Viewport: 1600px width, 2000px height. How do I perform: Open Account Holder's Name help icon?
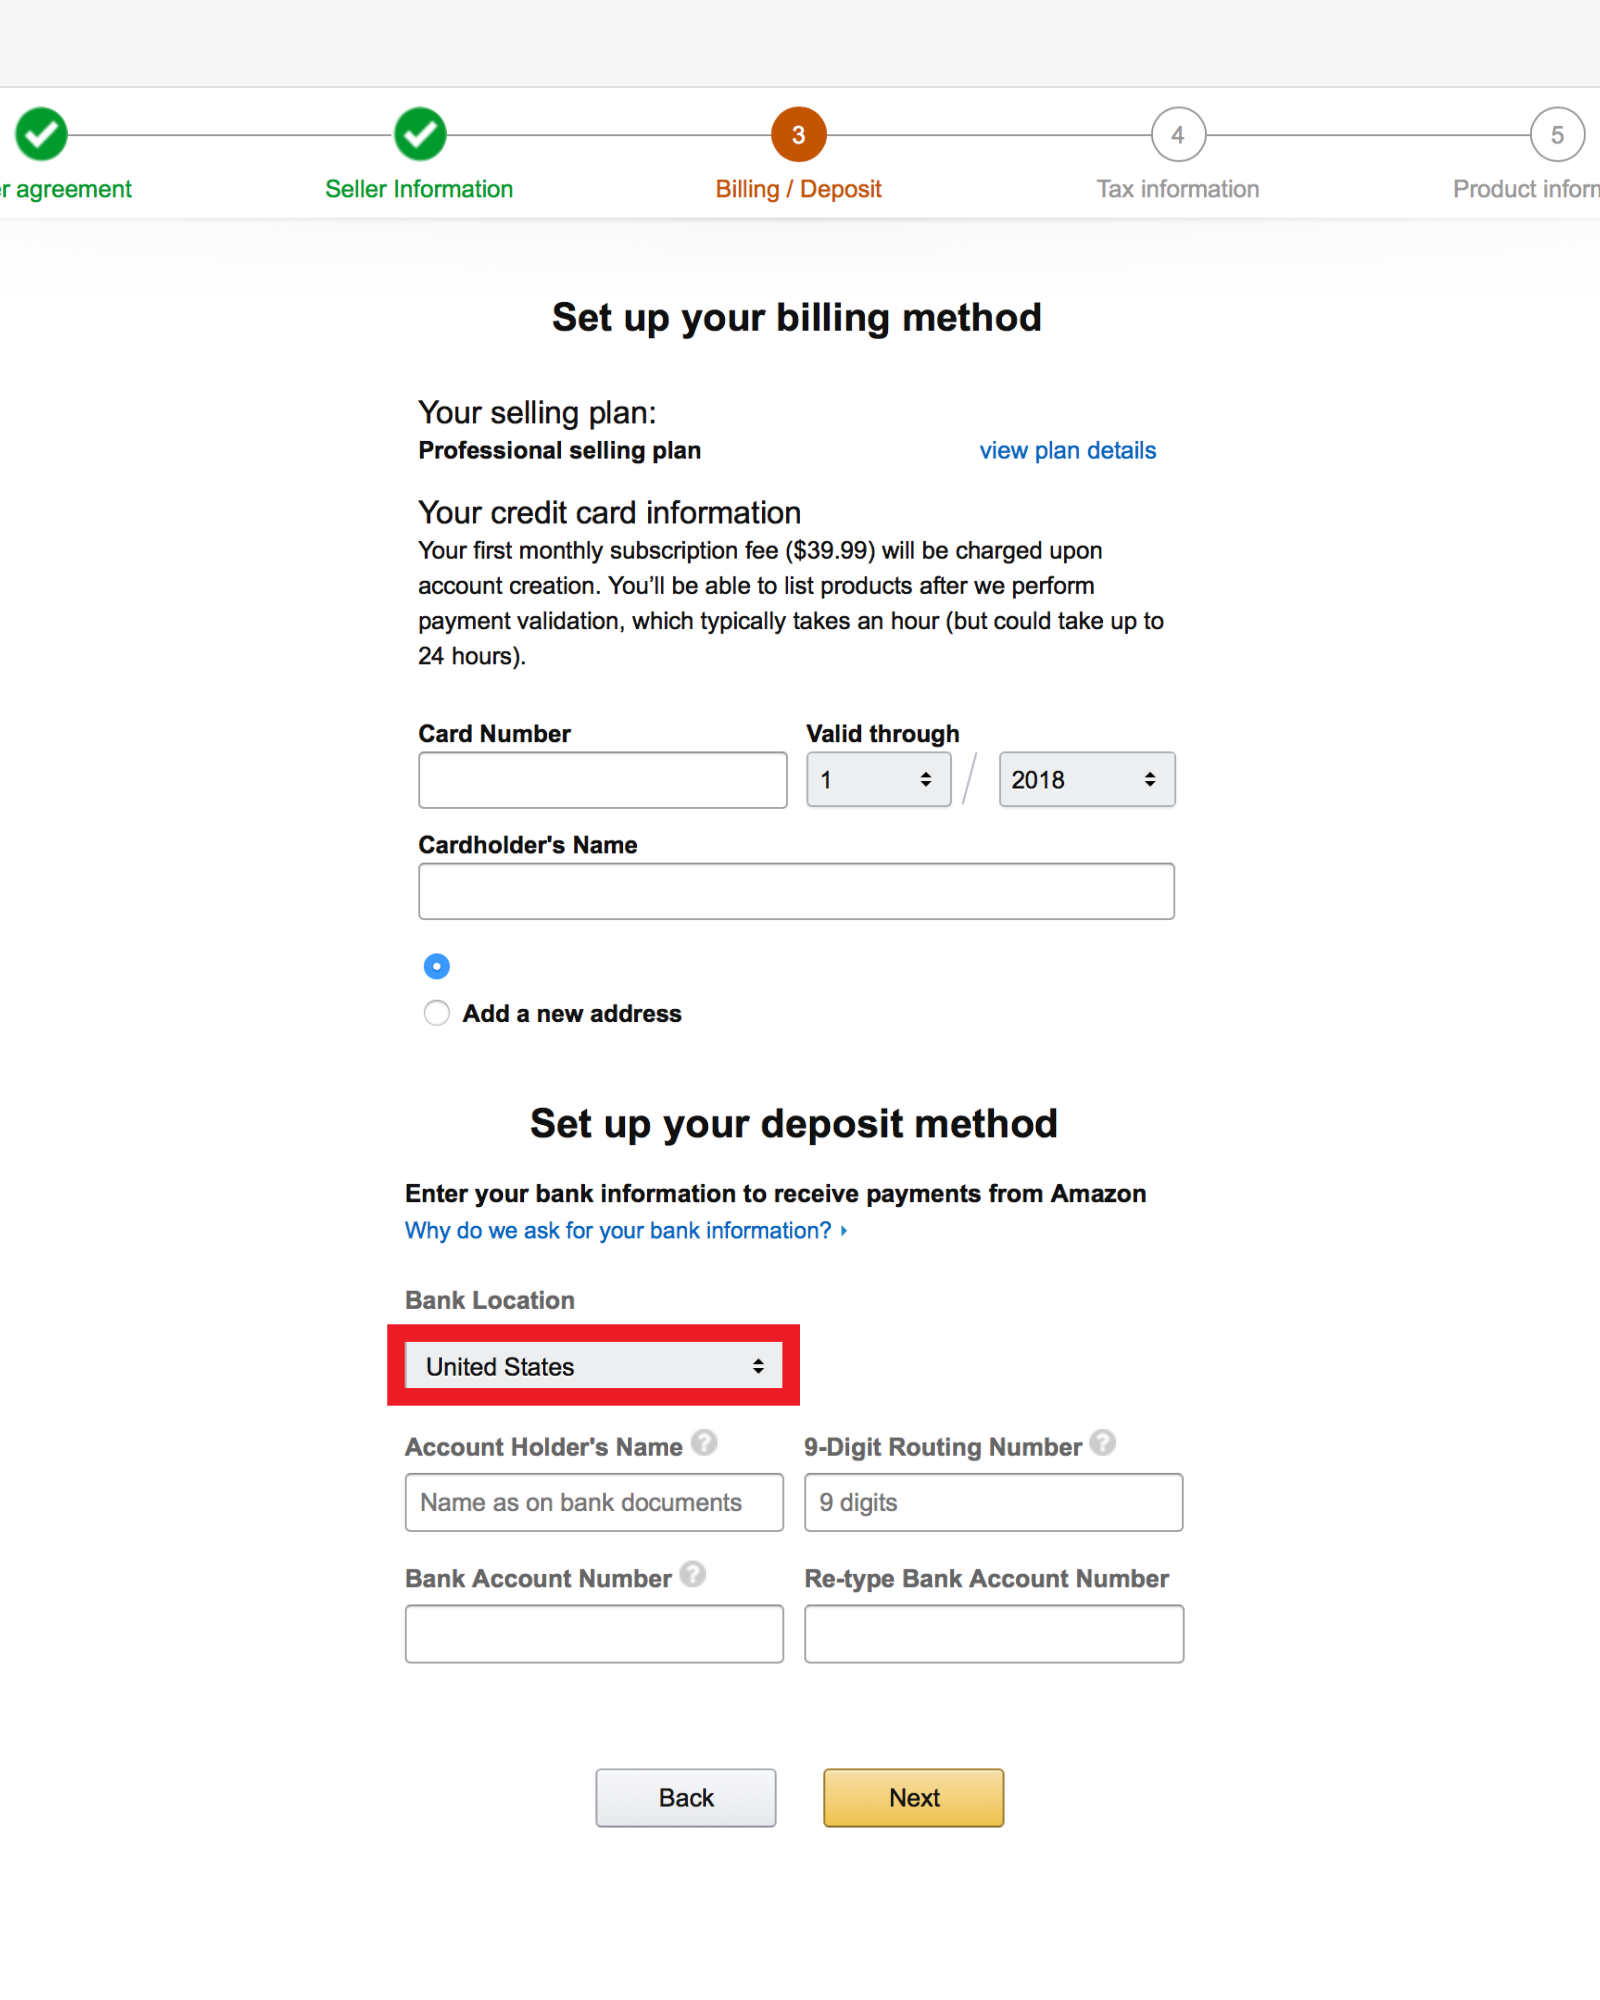(x=704, y=1442)
